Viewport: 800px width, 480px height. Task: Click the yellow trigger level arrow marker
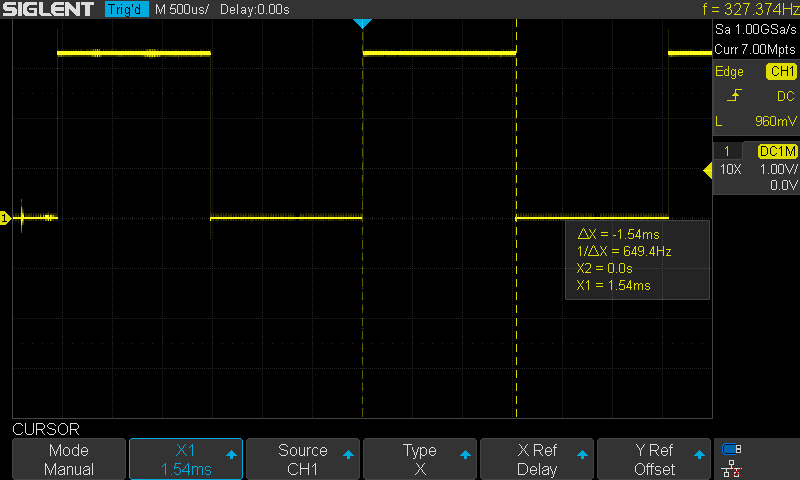click(x=708, y=170)
